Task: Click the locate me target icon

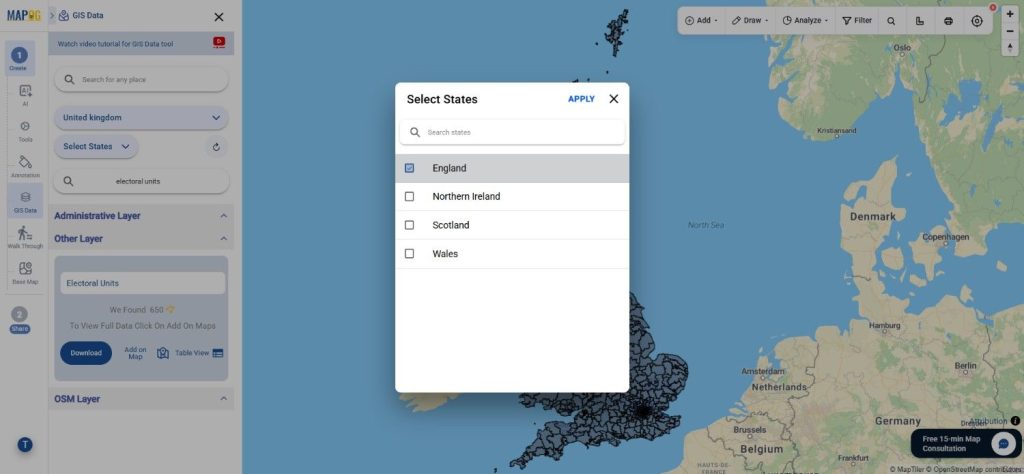Action: 977,21
